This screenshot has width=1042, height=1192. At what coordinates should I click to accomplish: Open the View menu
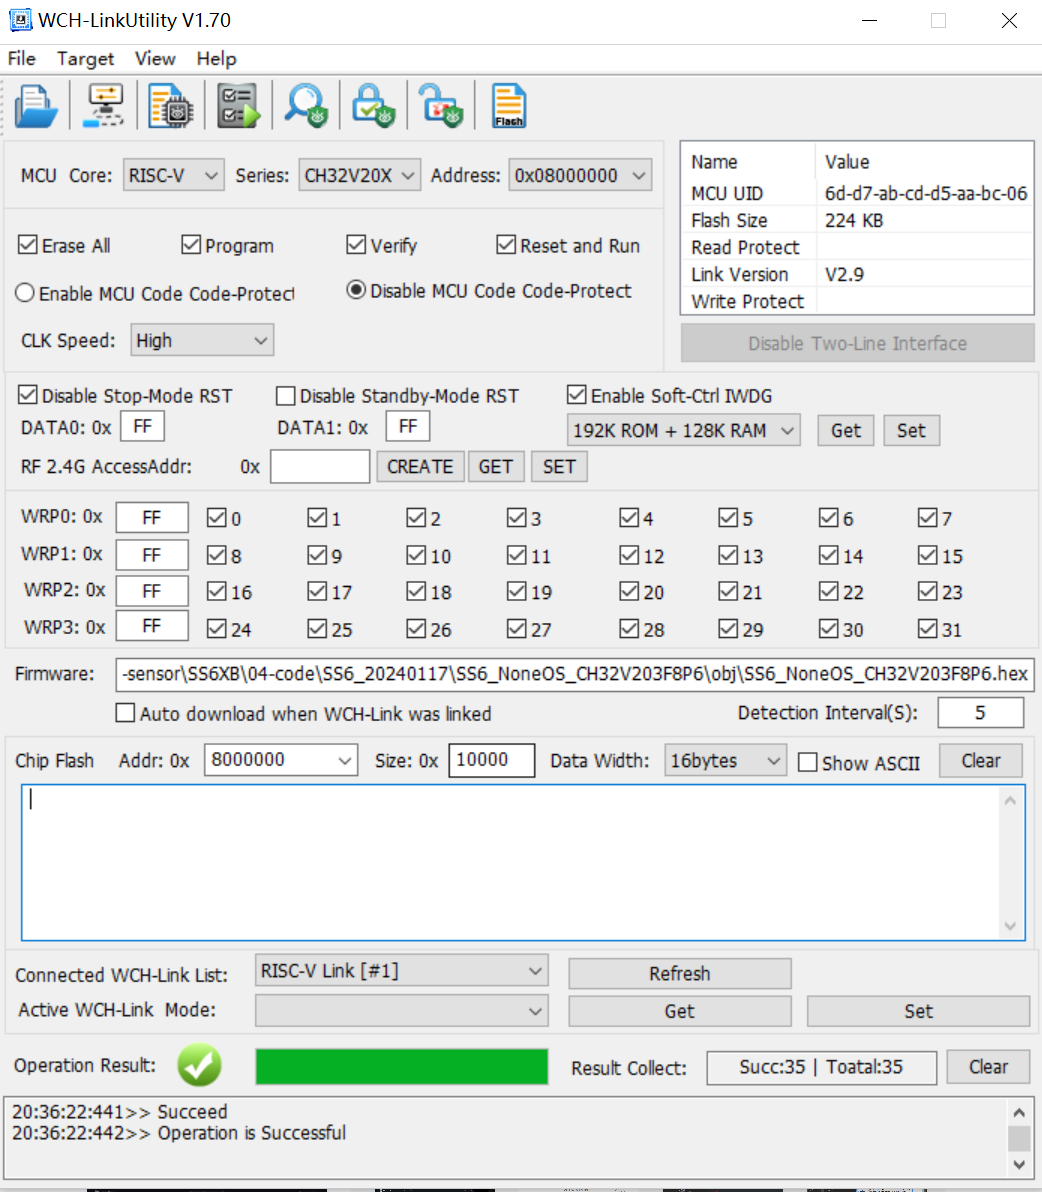coord(155,59)
